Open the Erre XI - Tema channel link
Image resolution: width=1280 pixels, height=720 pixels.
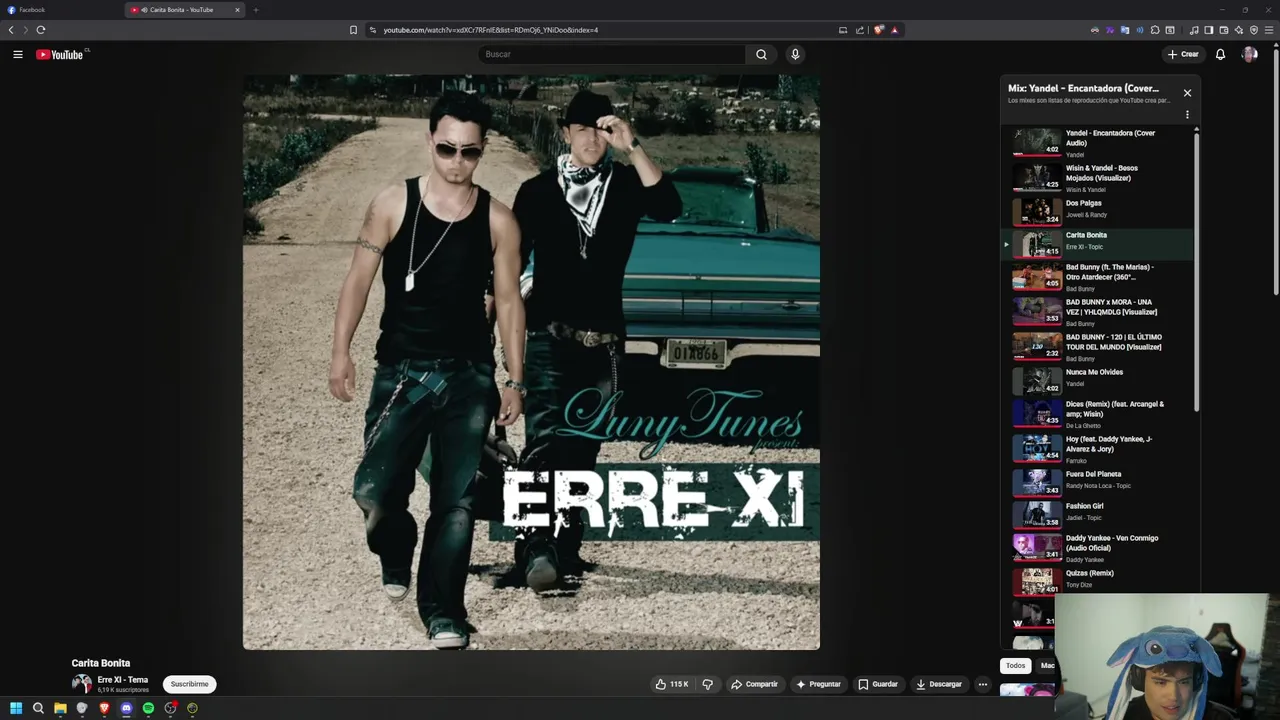click(x=122, y=680)
